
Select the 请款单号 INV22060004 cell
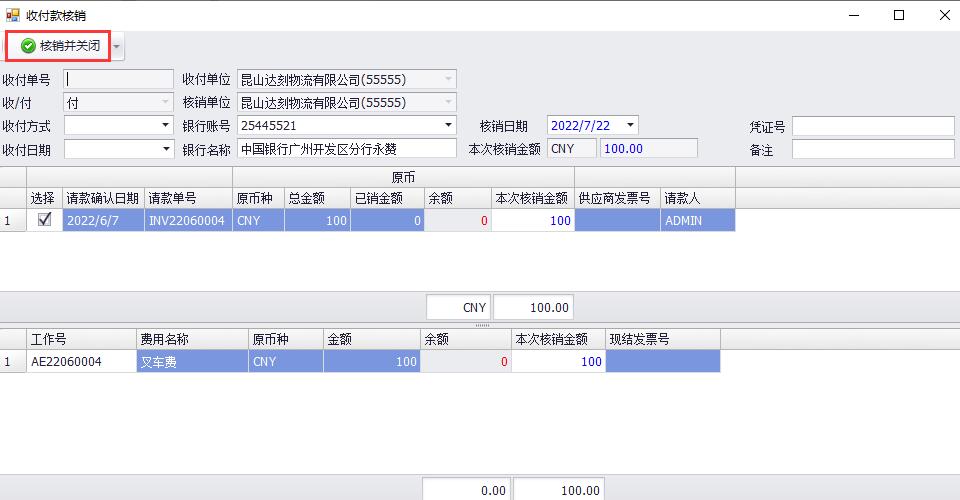(x=188, y=221)
